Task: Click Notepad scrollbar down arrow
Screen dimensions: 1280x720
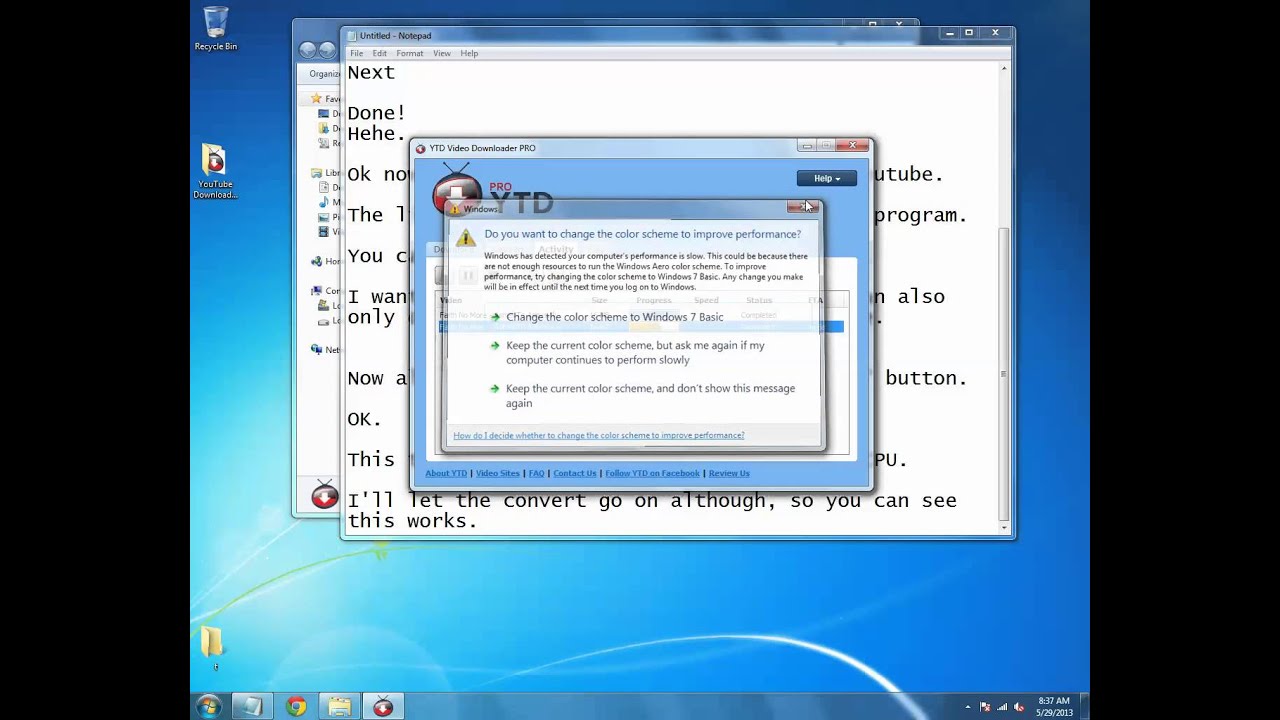Action: point(1004,527)
